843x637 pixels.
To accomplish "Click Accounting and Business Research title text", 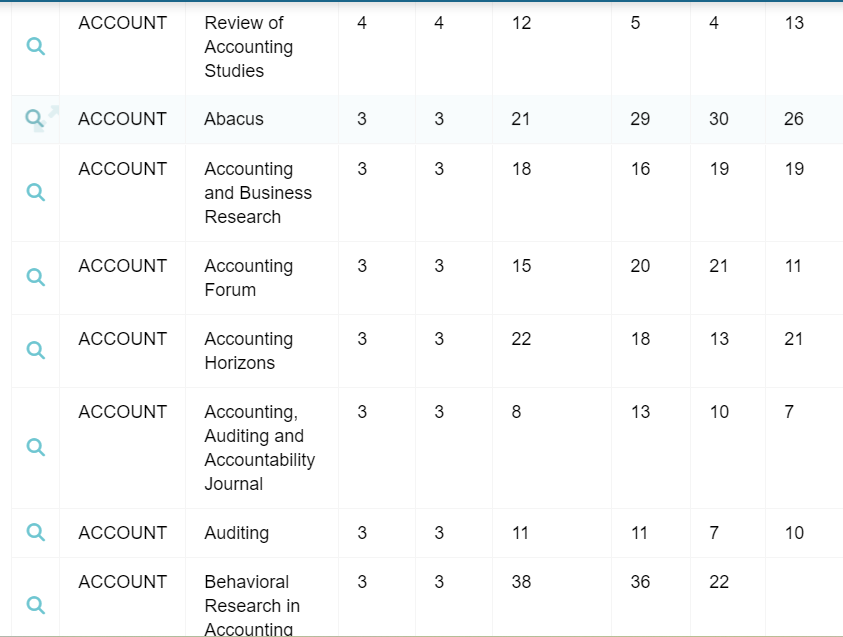I will pyautogui.click(x=257, y=193).
